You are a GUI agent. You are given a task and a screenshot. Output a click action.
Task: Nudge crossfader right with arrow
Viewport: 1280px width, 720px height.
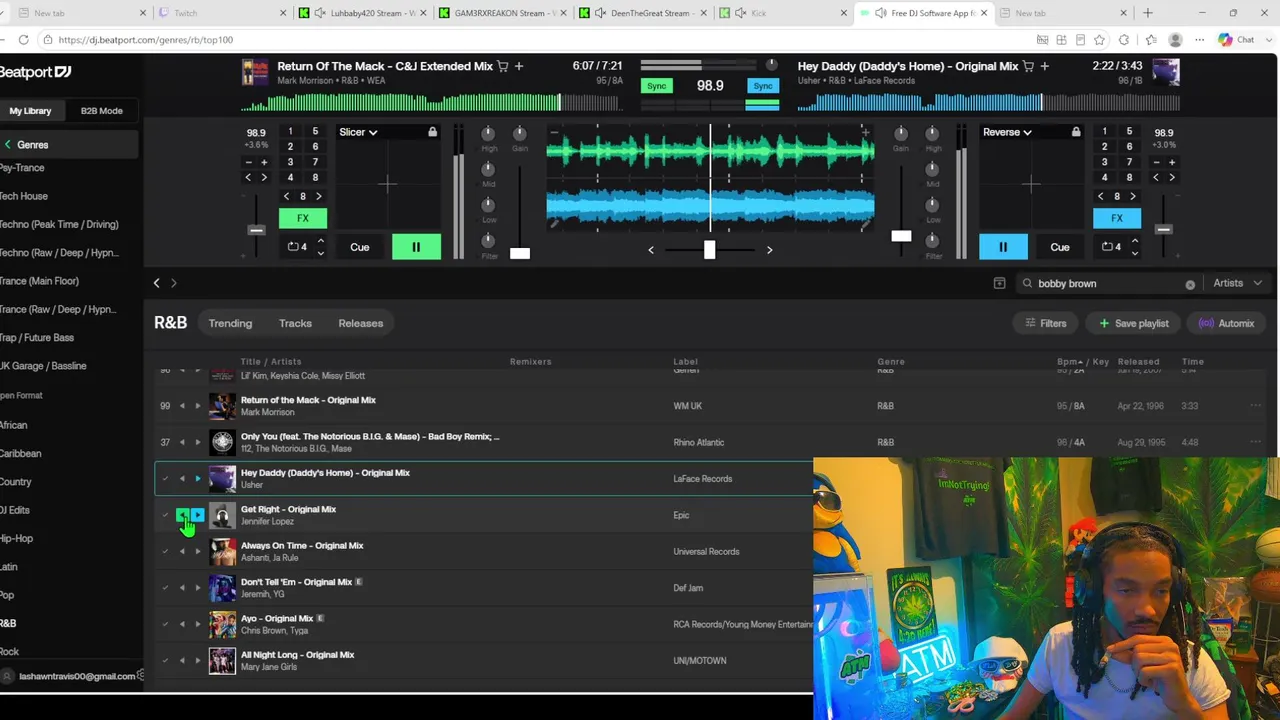[x=769, y=250]
